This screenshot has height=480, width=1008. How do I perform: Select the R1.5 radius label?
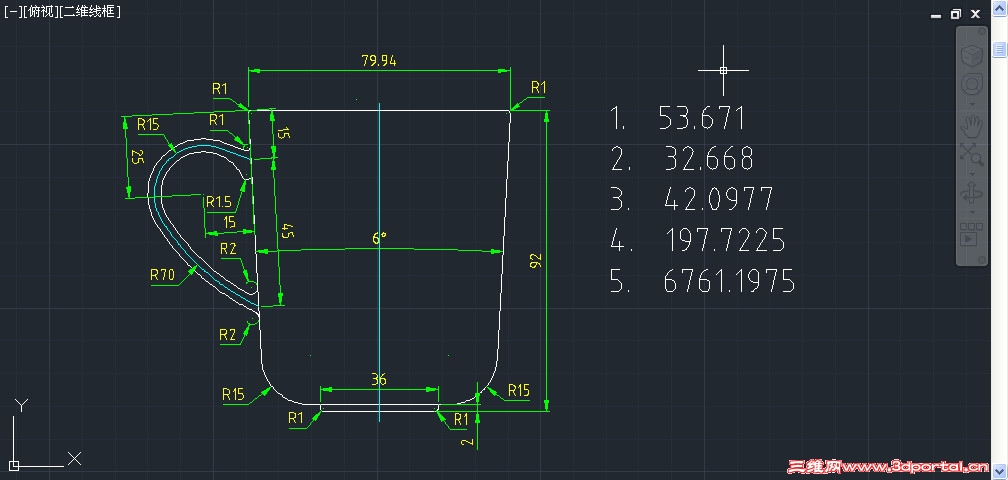(219, 202)
